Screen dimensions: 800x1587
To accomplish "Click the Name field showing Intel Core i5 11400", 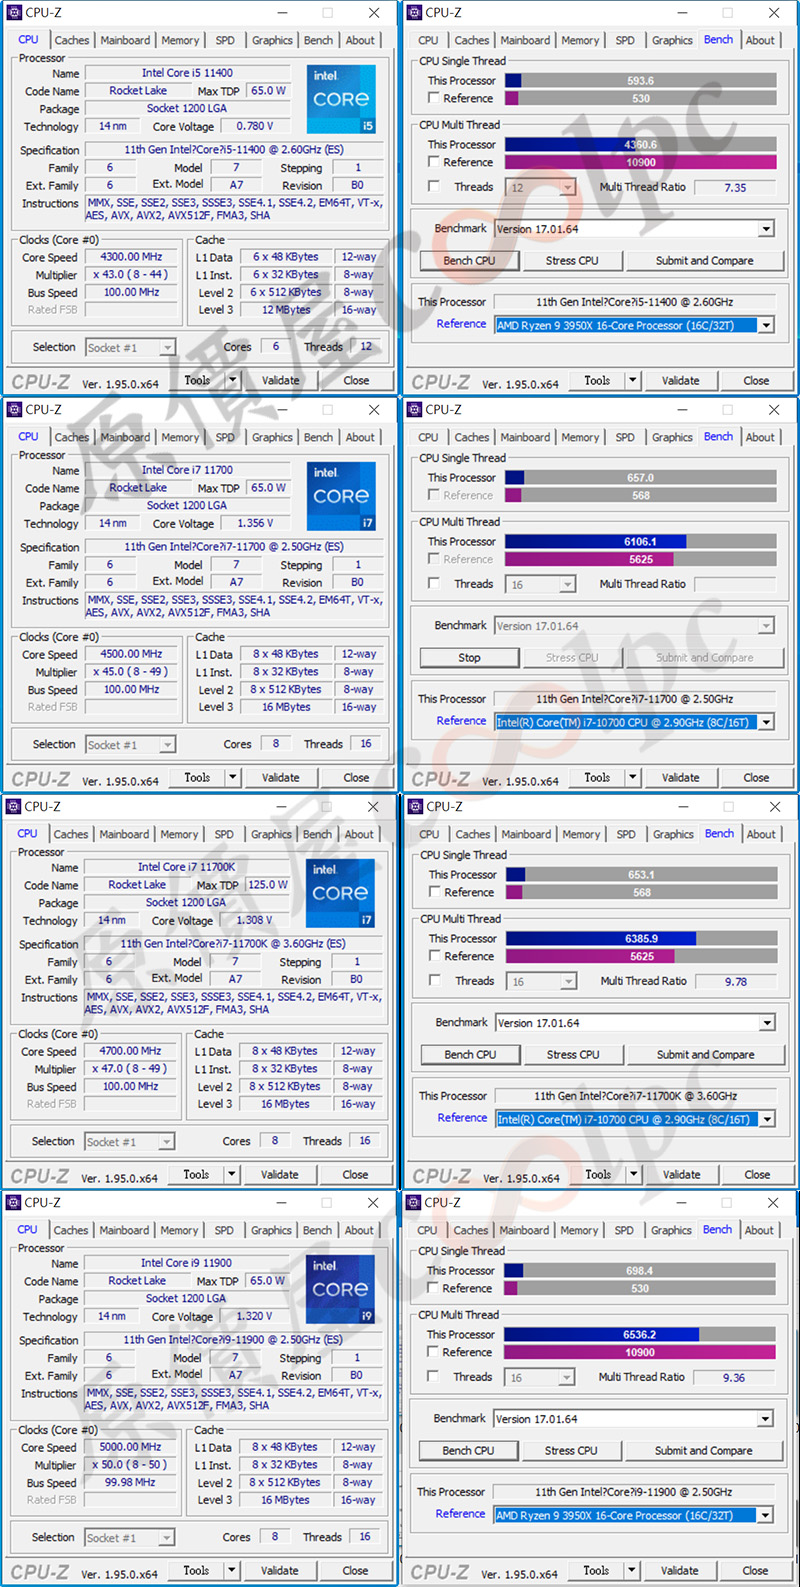I will click(187, 73).
